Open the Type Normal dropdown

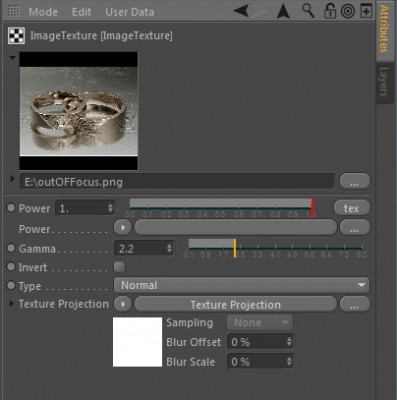point(242,285)
